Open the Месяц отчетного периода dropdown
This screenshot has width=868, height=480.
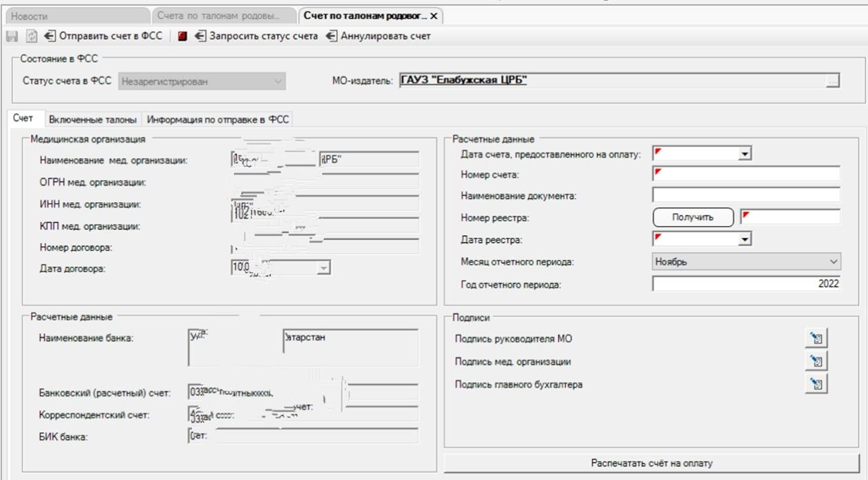coord(746,261)
